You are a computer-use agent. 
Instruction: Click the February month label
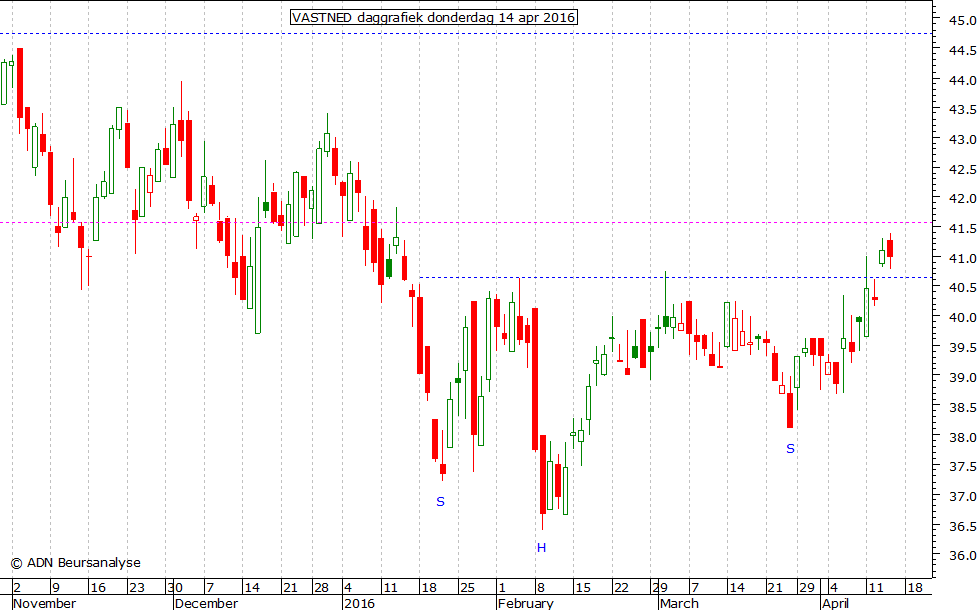point(526,603)
